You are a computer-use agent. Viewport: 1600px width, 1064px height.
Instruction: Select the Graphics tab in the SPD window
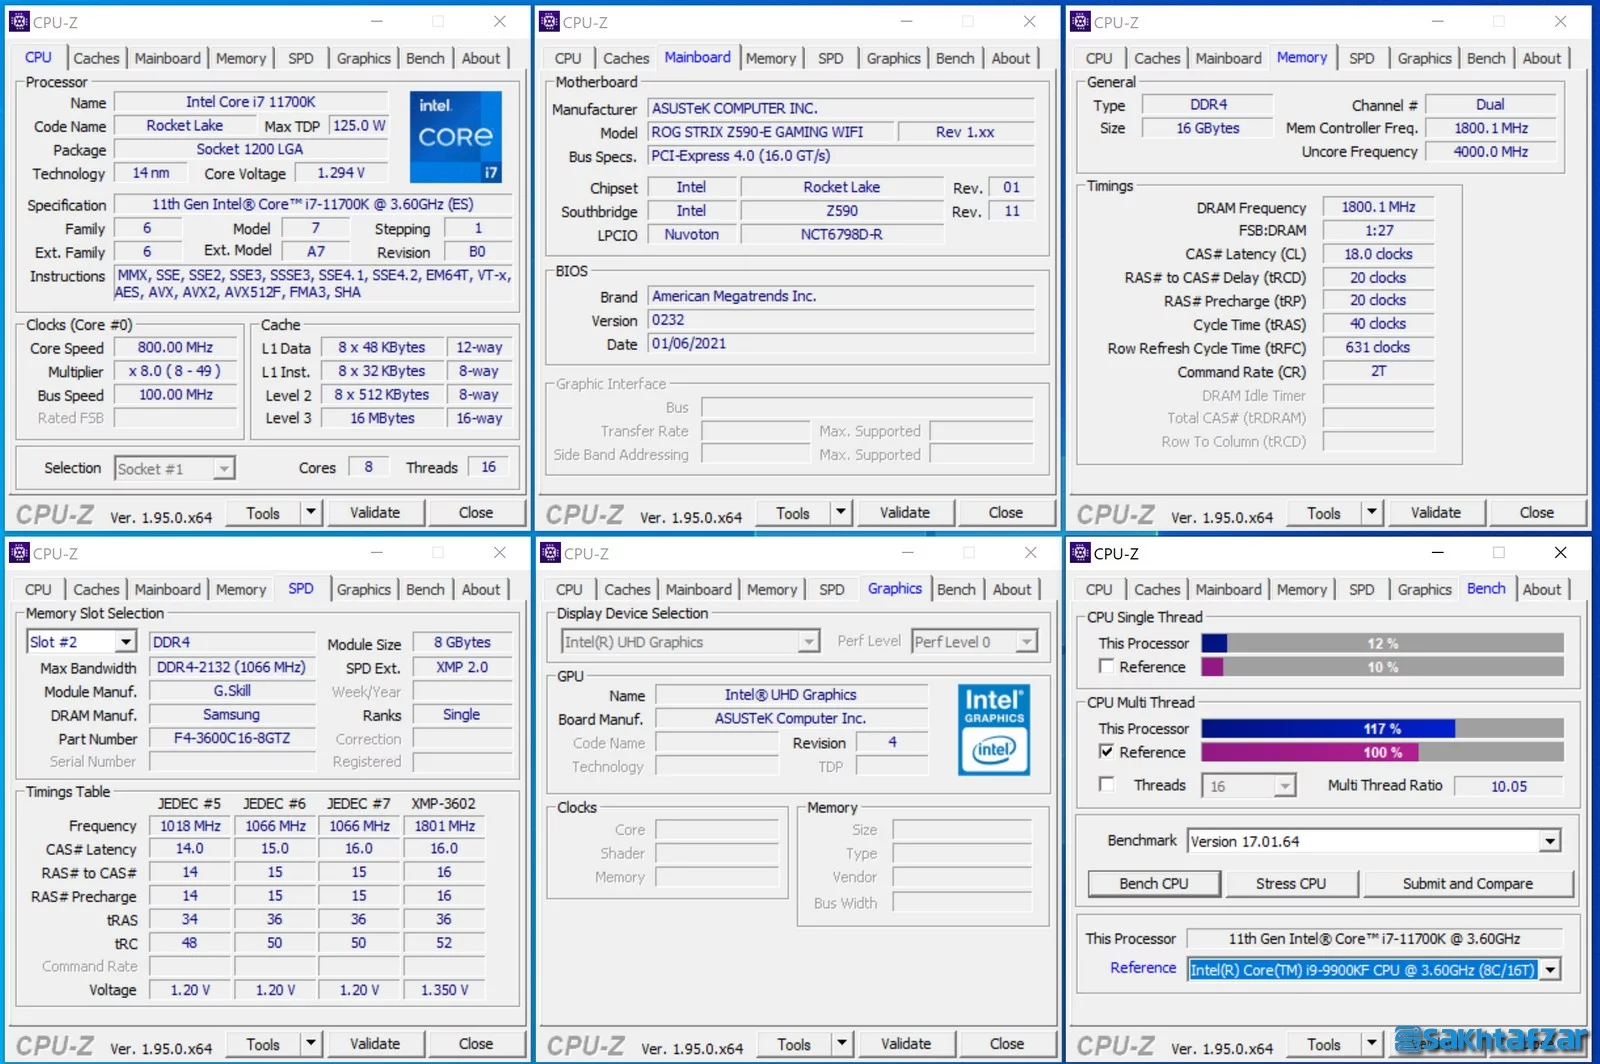[x=364, y=589]
